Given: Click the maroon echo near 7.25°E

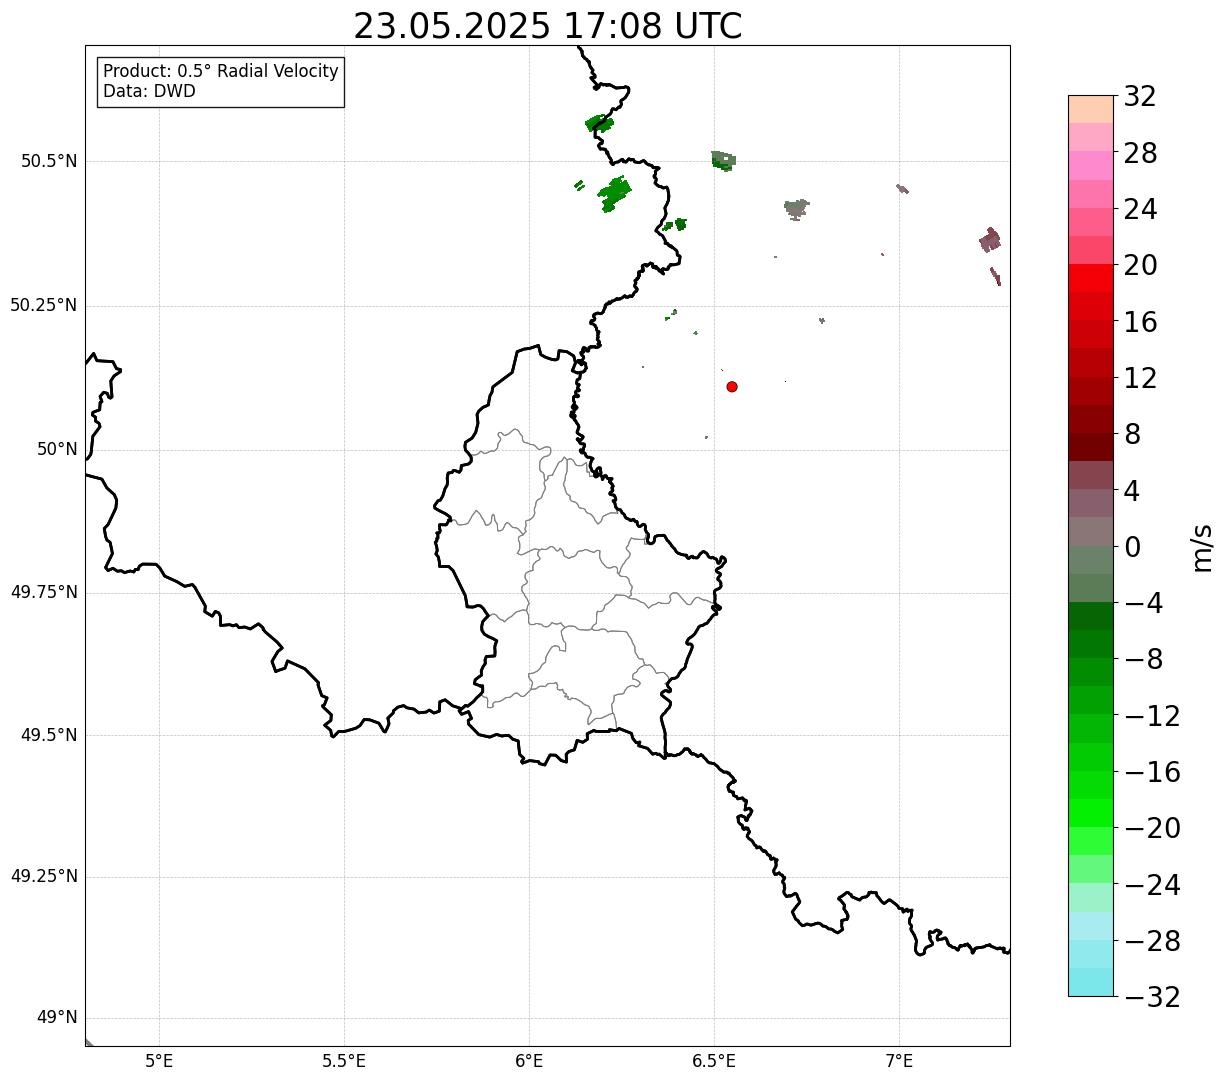Looking at the screenshot, I should pos(990,240).
